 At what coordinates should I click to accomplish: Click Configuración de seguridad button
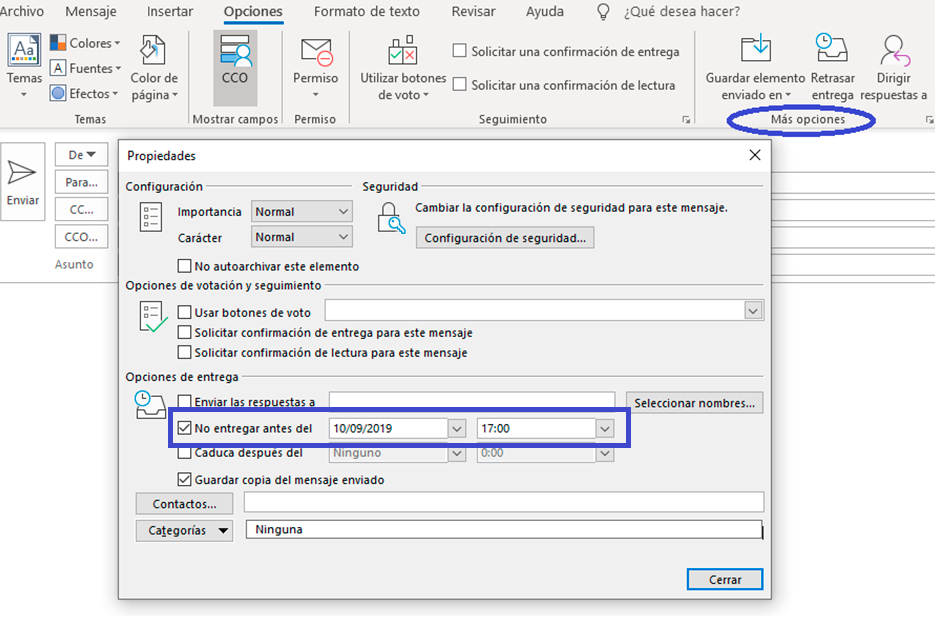(505, 237)
